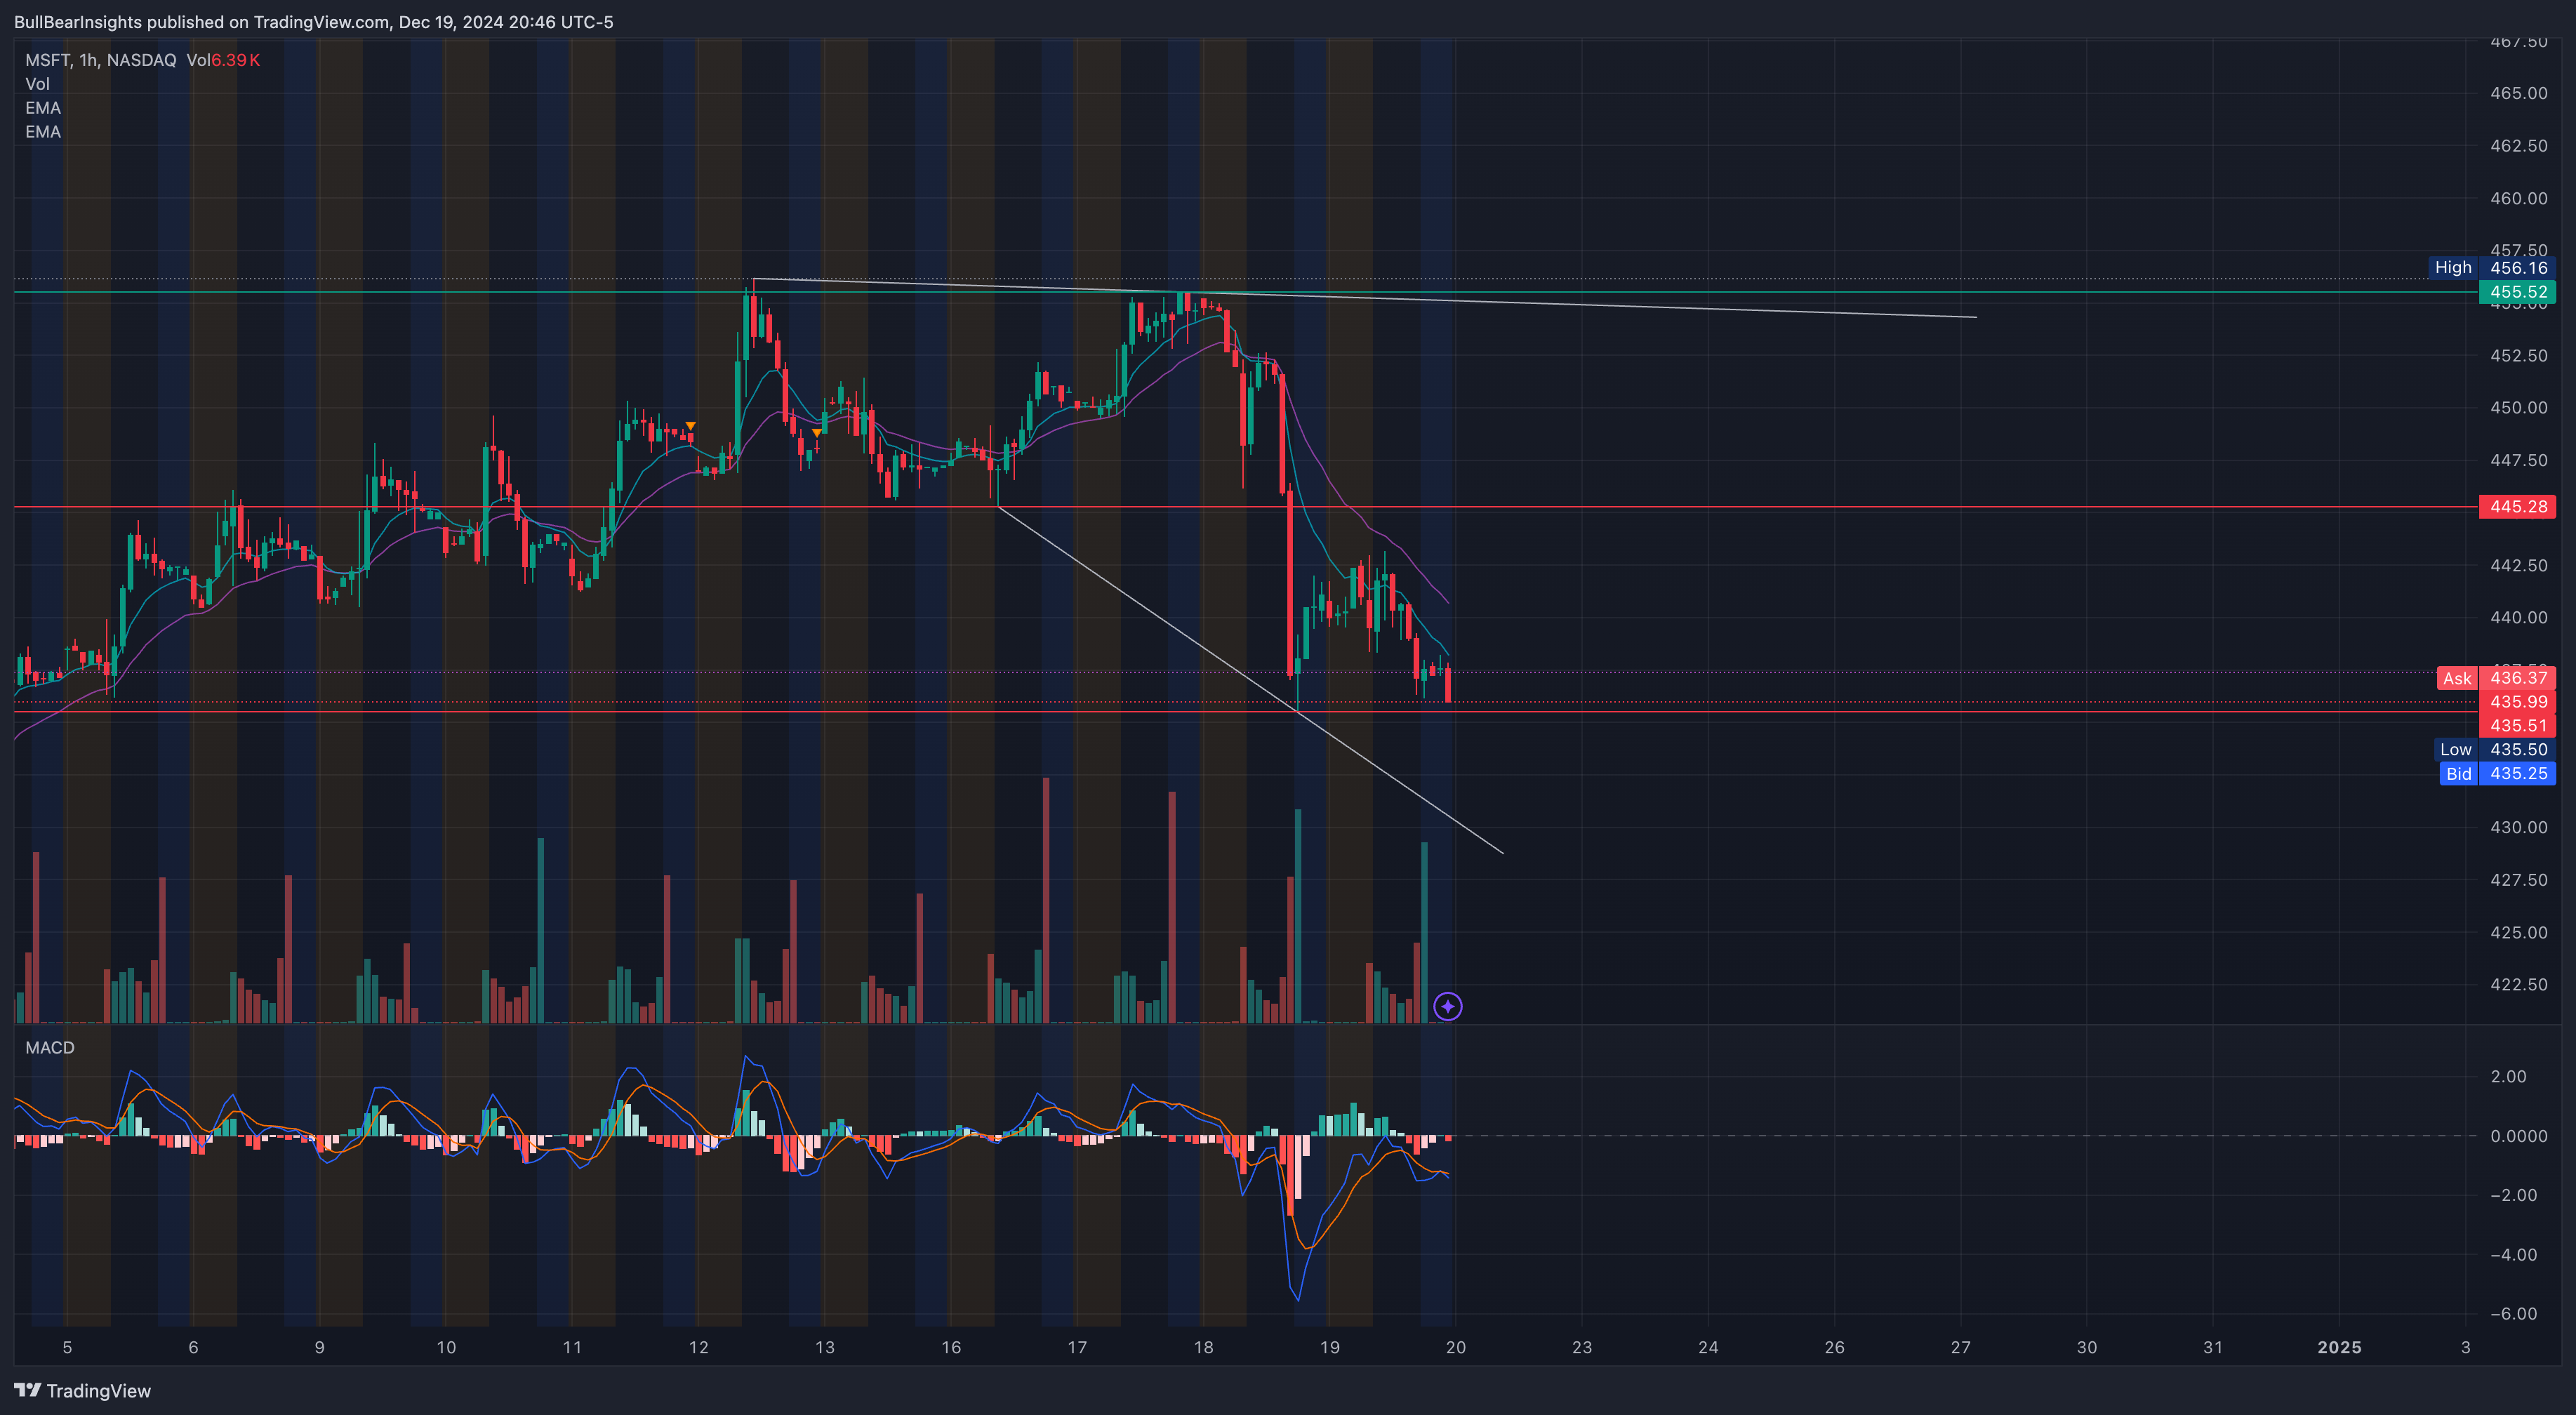
Task: Click the MACD pane label
Action: [x=50, y=1047]
